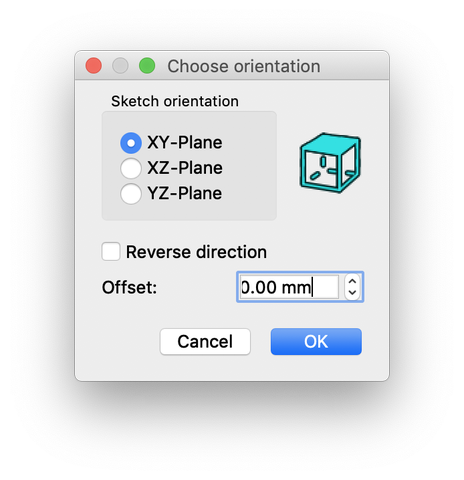This screenshot has width=464, height=480.
Task: Confirm orientation with the OK button
Action: pos(316,342)
